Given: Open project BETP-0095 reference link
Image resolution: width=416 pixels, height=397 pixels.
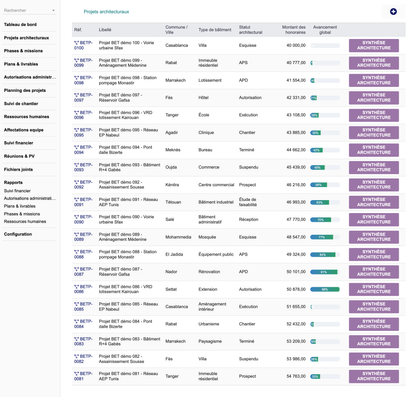Looking at the screenshot, I should click(x=83, y=132).
